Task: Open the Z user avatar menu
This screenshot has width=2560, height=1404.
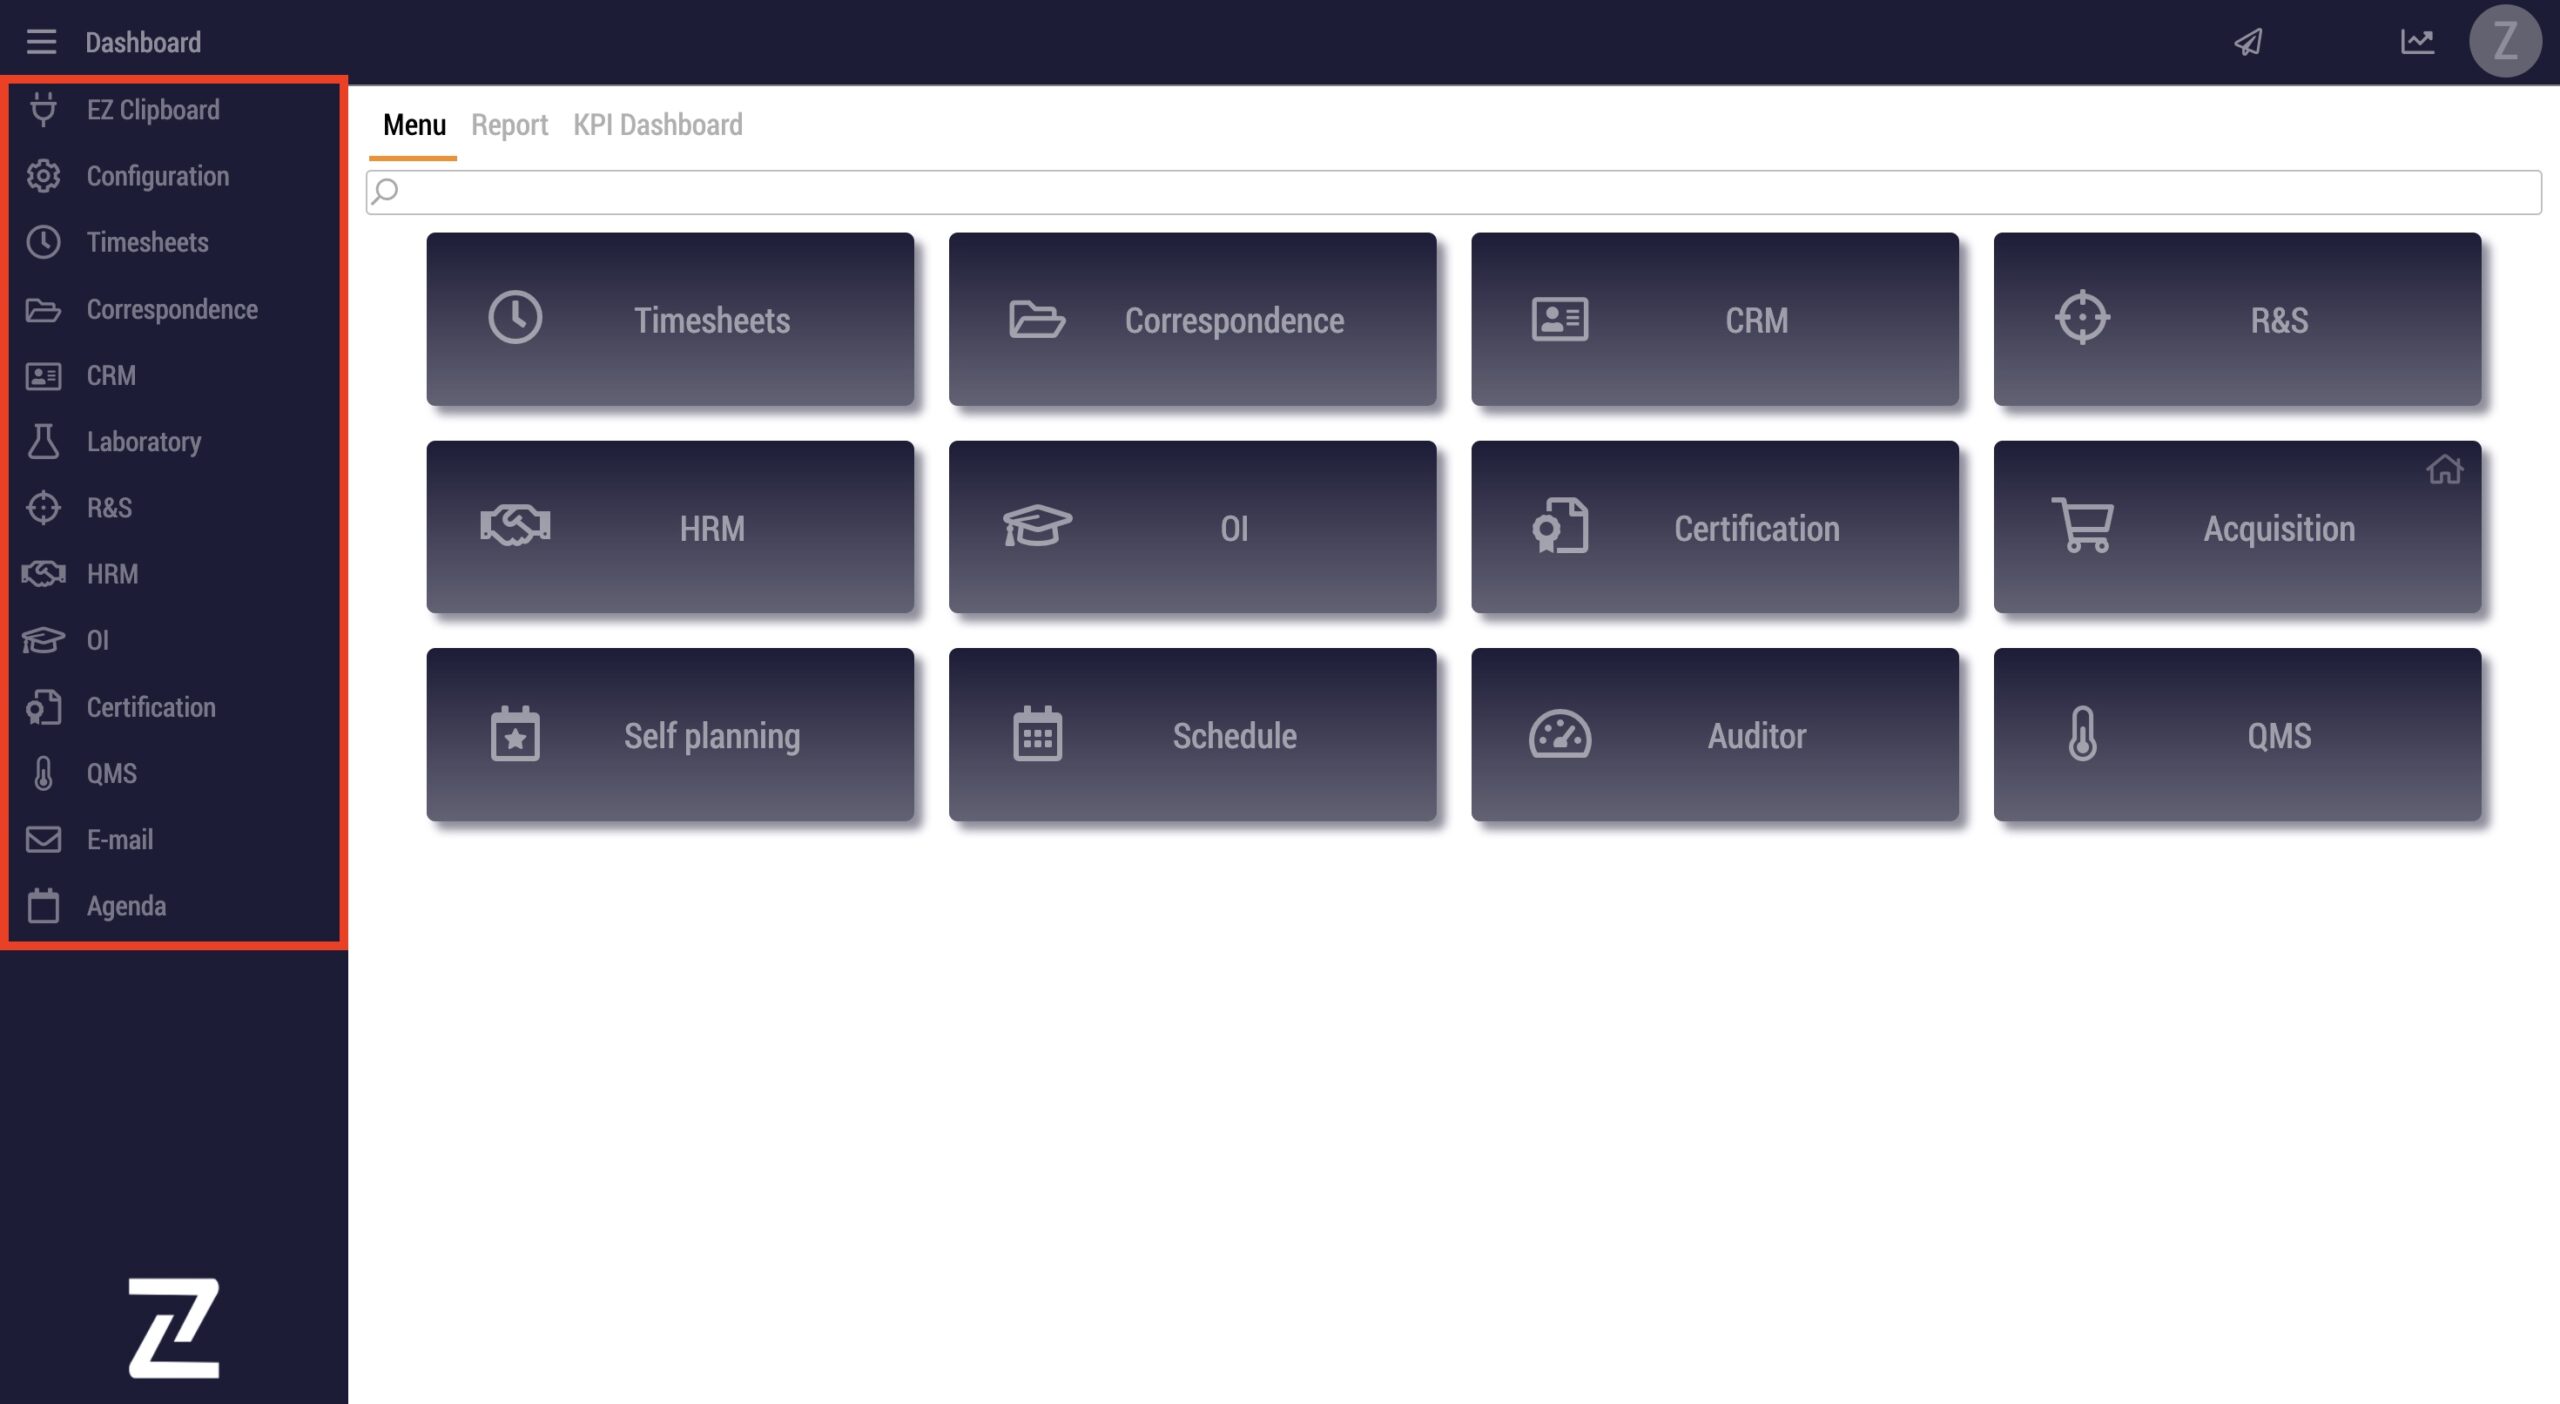Action: coord(2505,42)
